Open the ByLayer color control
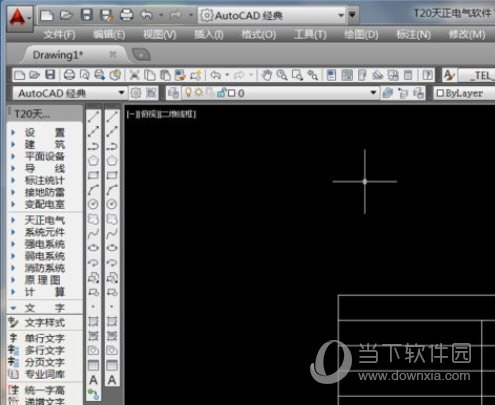 (x=464, y=93)
